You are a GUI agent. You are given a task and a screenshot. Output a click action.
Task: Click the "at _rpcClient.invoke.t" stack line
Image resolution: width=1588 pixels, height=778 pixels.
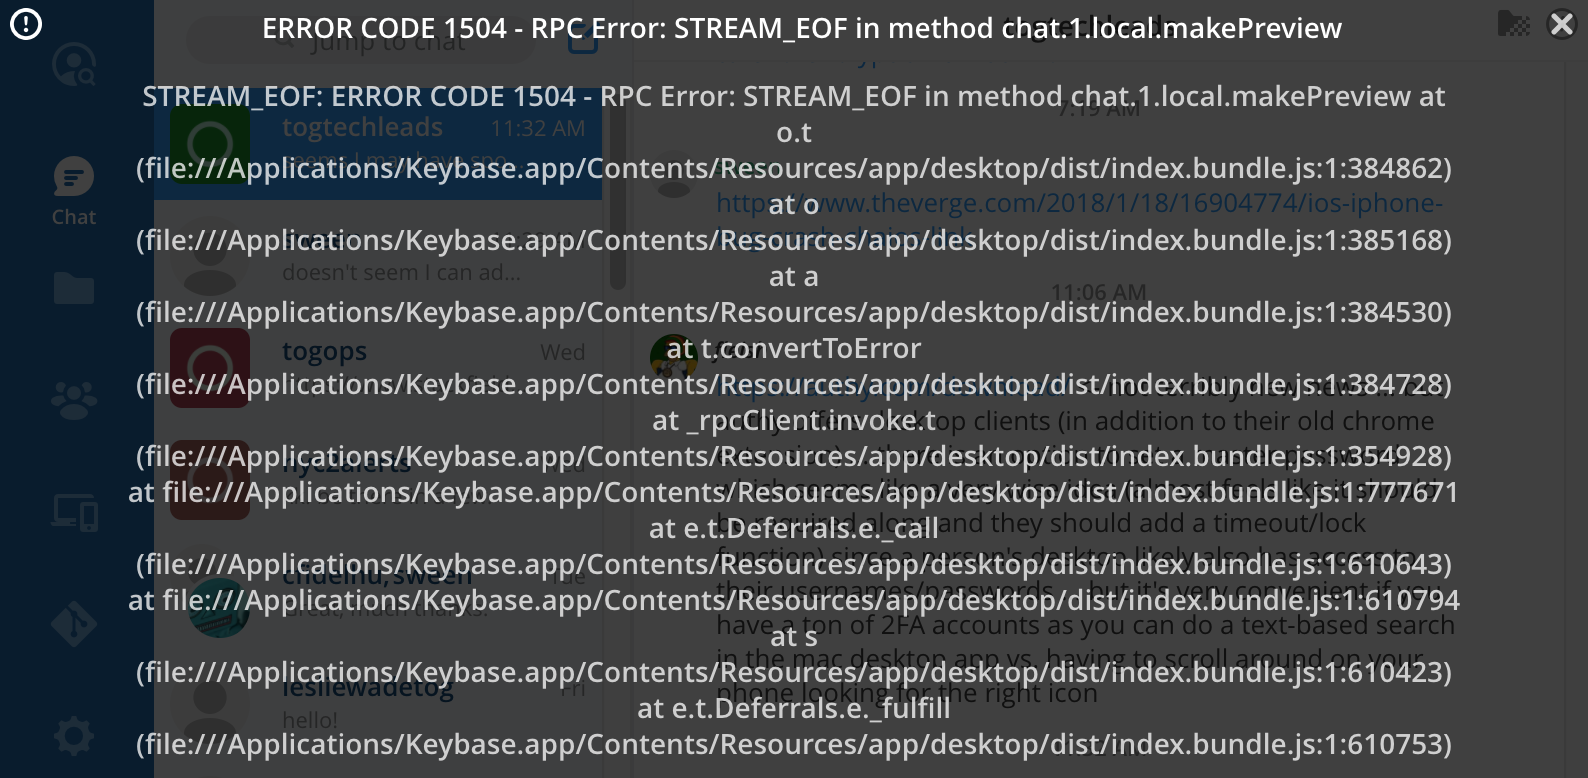point(794,420)
